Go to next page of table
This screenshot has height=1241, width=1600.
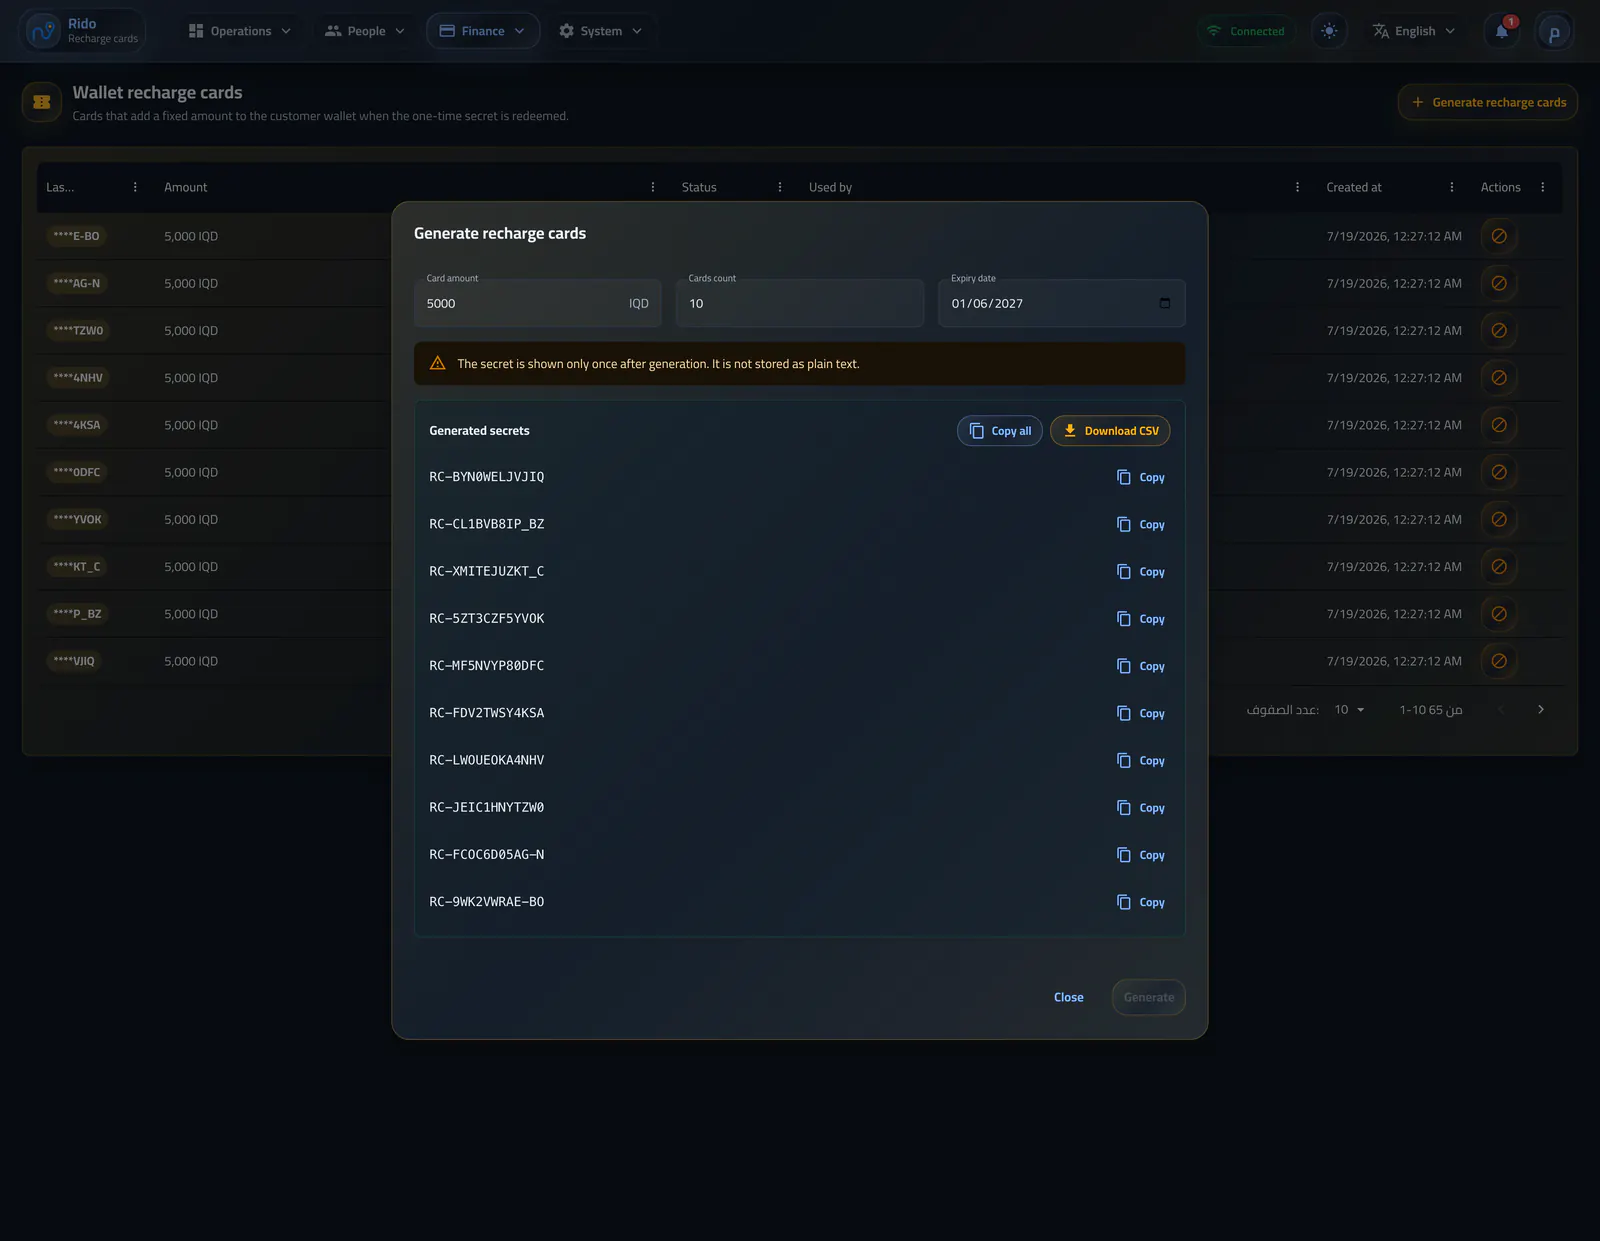[x=1541, y=709]
